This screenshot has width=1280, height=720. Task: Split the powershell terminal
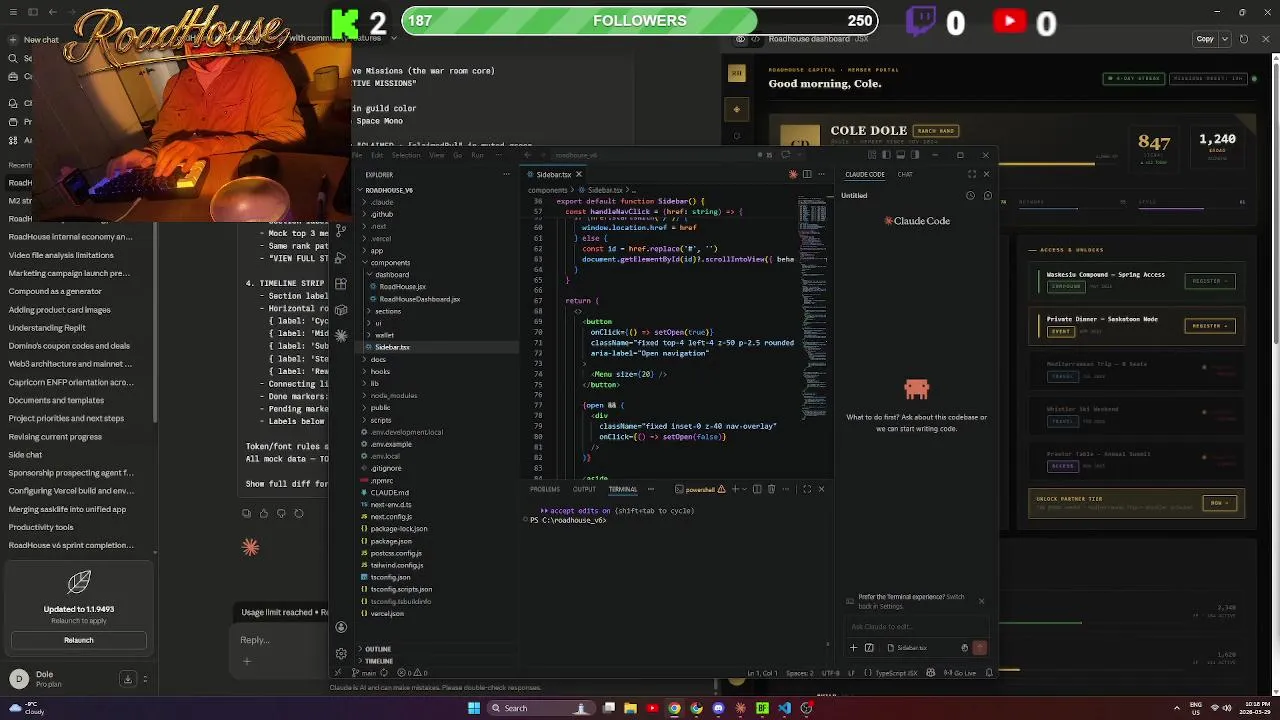757,489
